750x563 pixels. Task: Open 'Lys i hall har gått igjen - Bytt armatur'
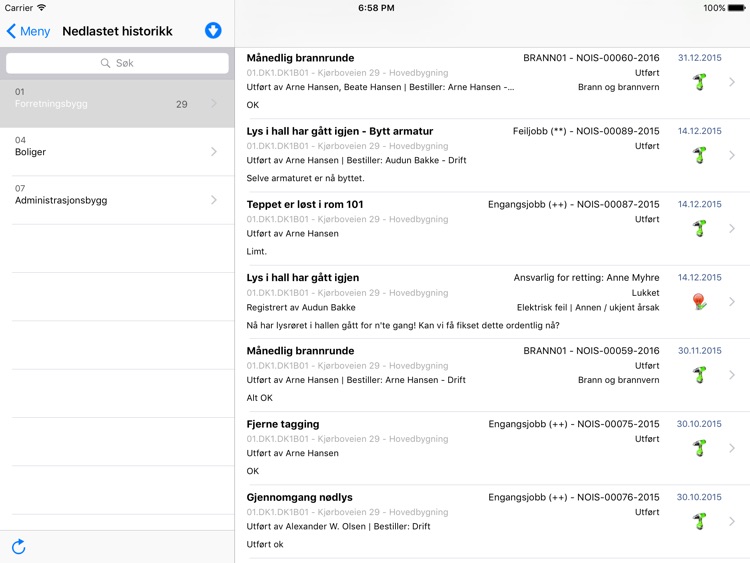coord(340,131)
